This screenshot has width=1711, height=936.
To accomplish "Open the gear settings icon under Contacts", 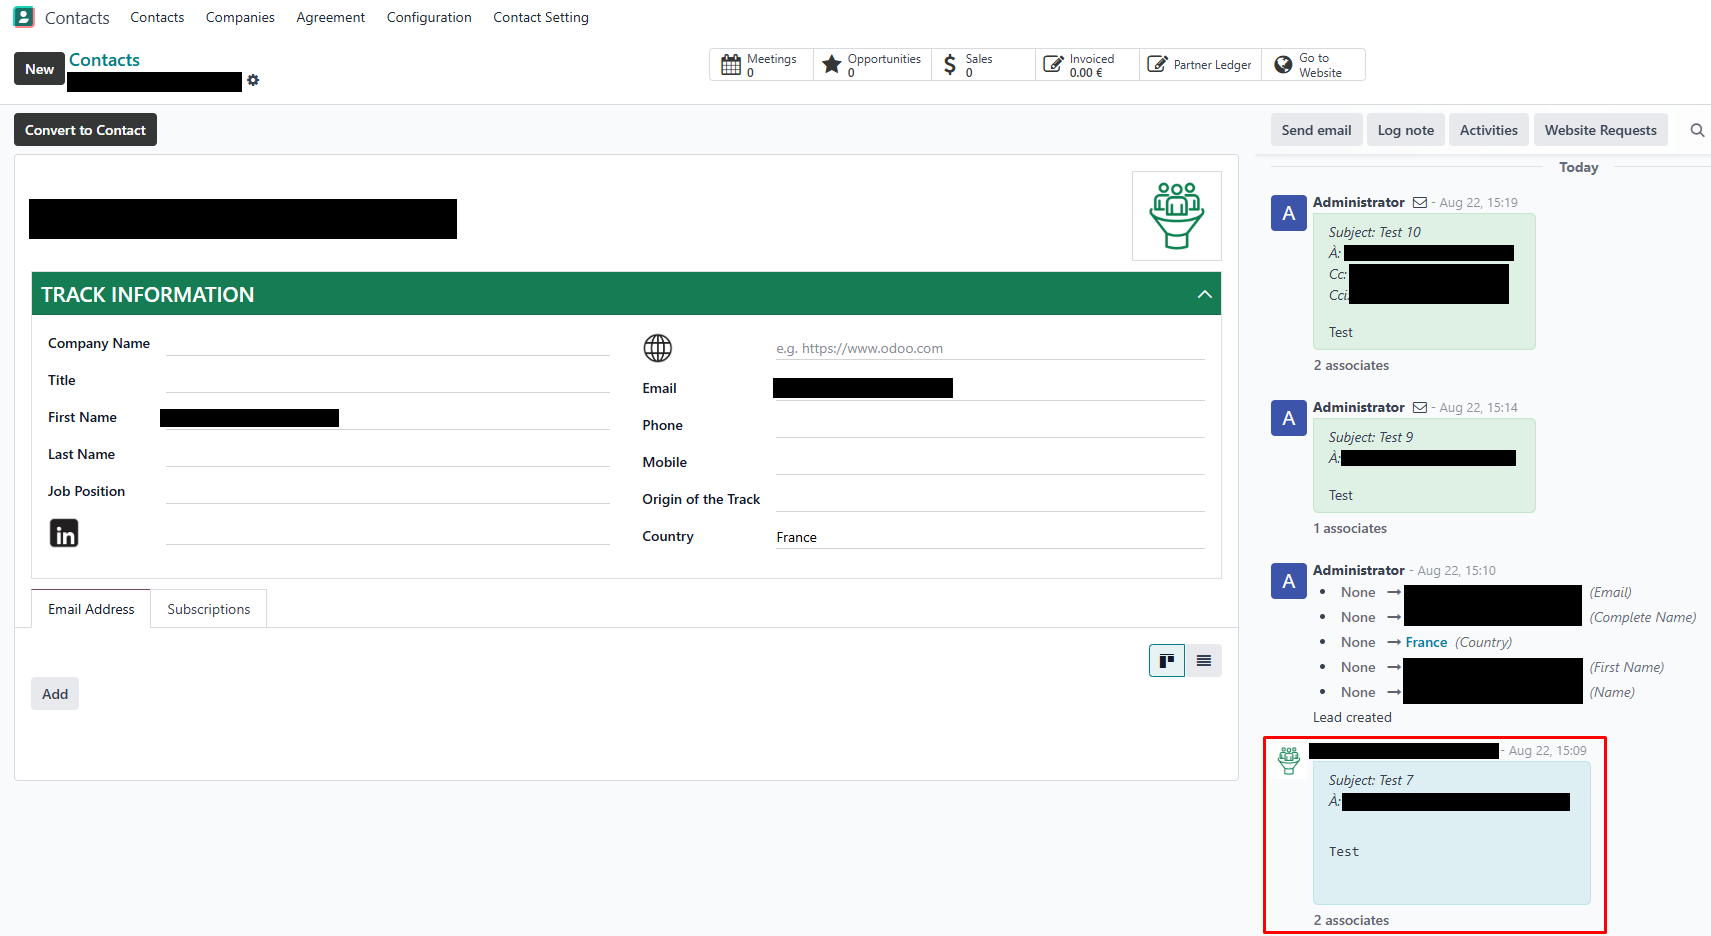I will click(x=253, y=80).
